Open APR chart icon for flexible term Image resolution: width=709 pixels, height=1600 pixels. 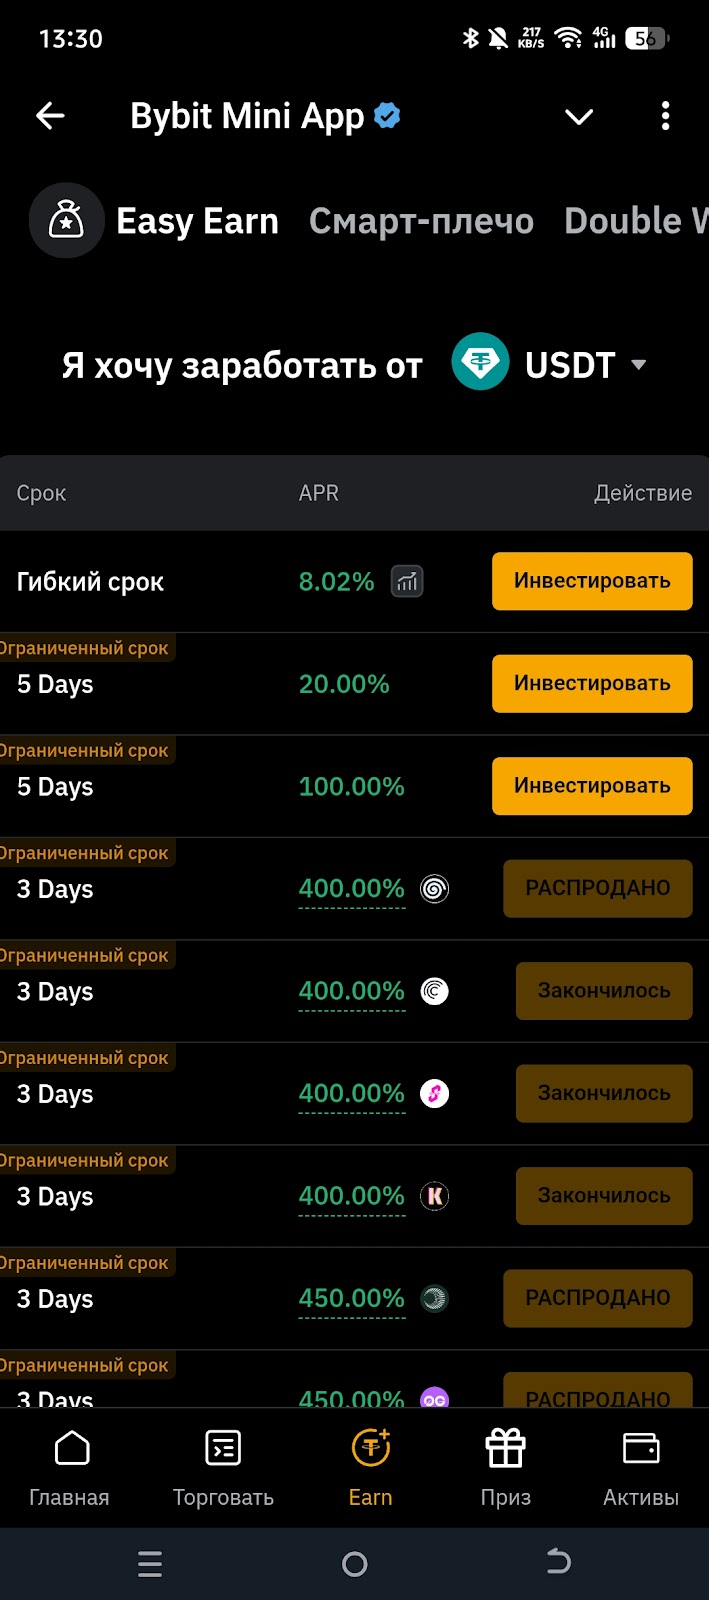point(407,581)
